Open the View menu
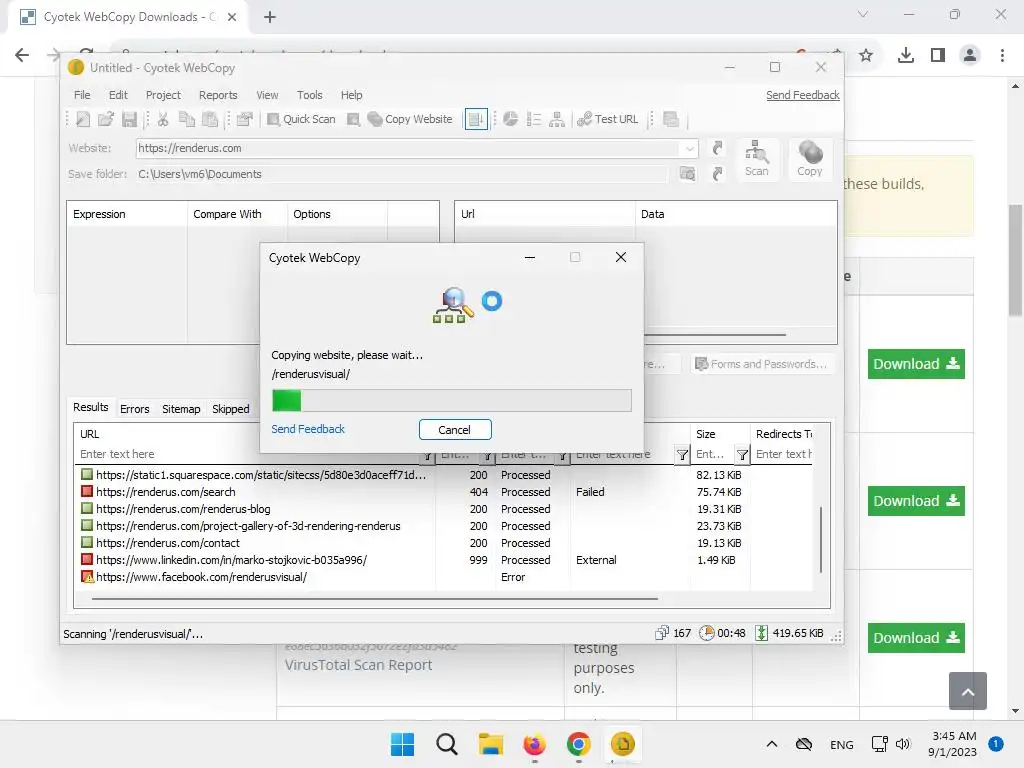This screenshot has width=1024, height=768. 267,95
